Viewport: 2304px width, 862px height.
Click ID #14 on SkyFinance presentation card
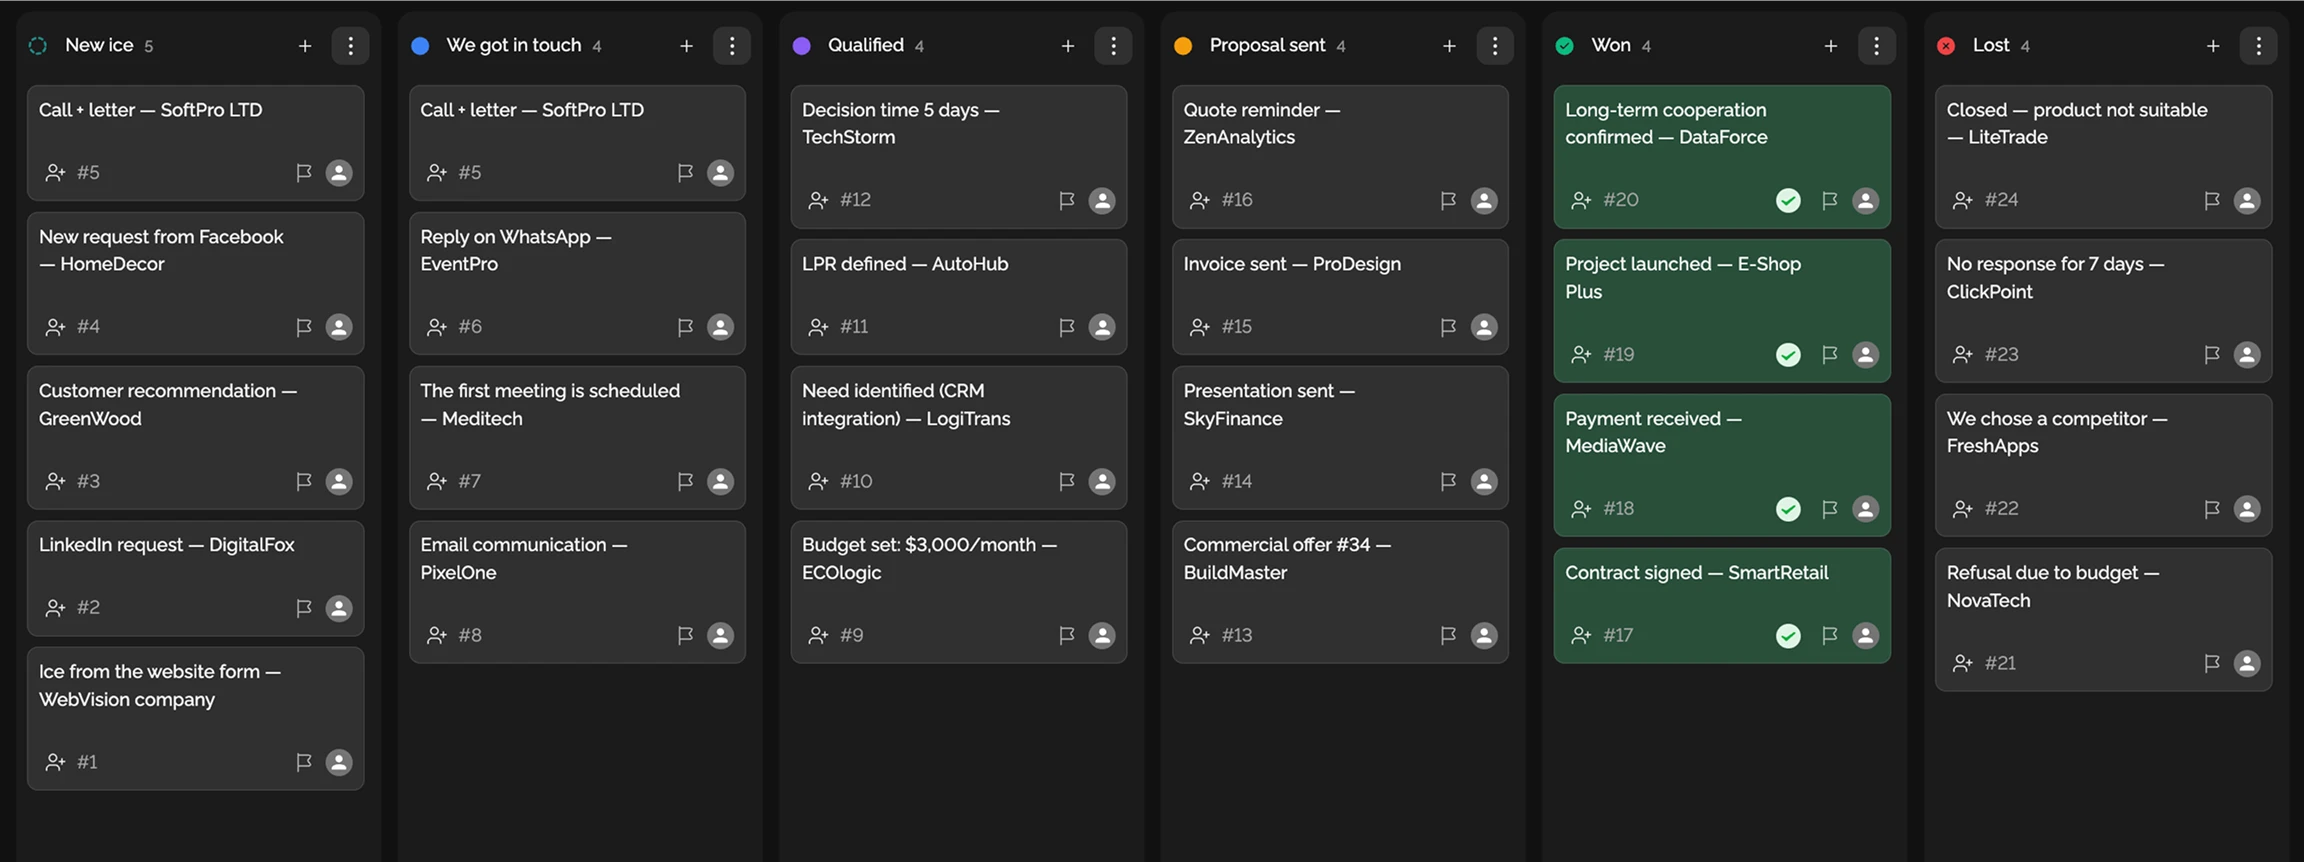tap(1236, 481)
